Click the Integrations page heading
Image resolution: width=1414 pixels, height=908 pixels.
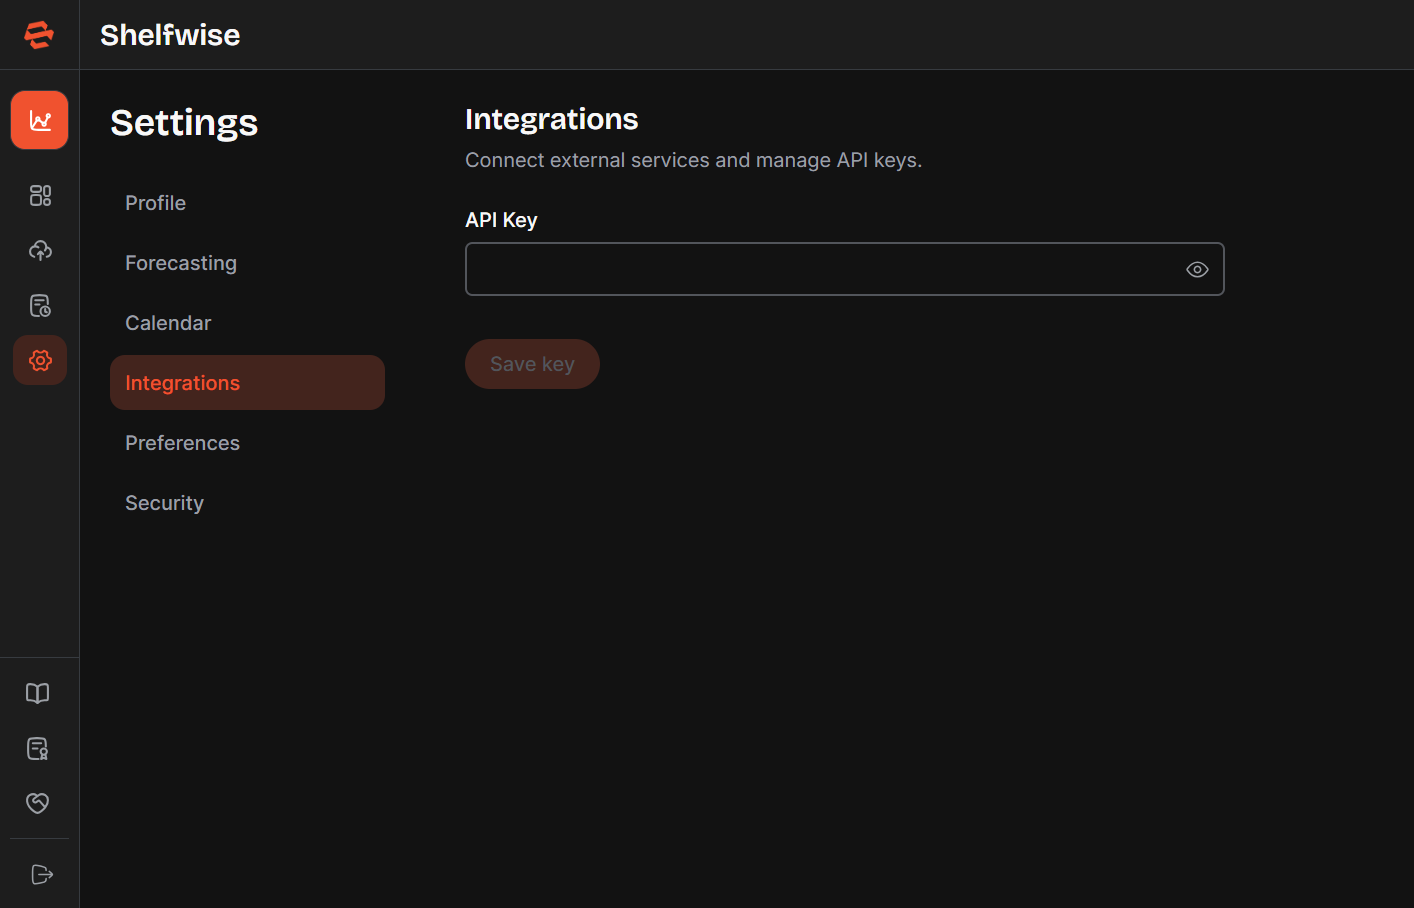click(x=551, y=119)
